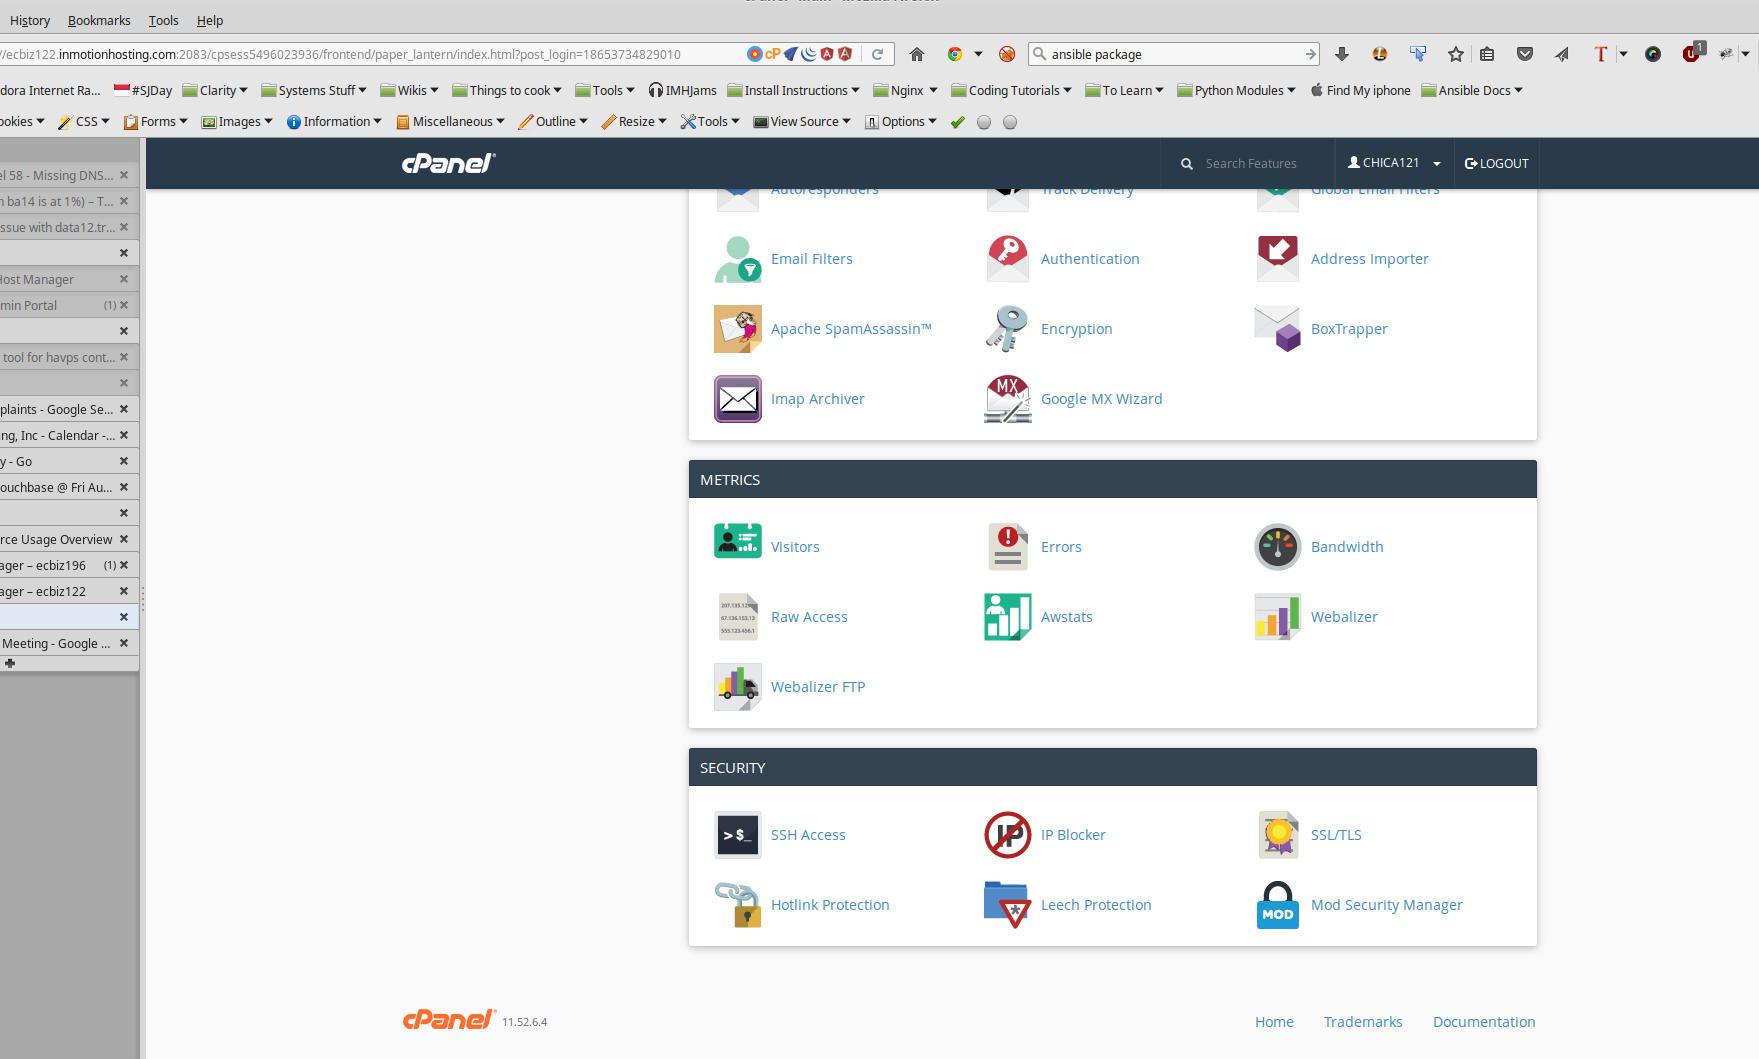The image size is (1759, 1059).
Task: Click the LOGOUT button
Action: [x=1496, y=163]
